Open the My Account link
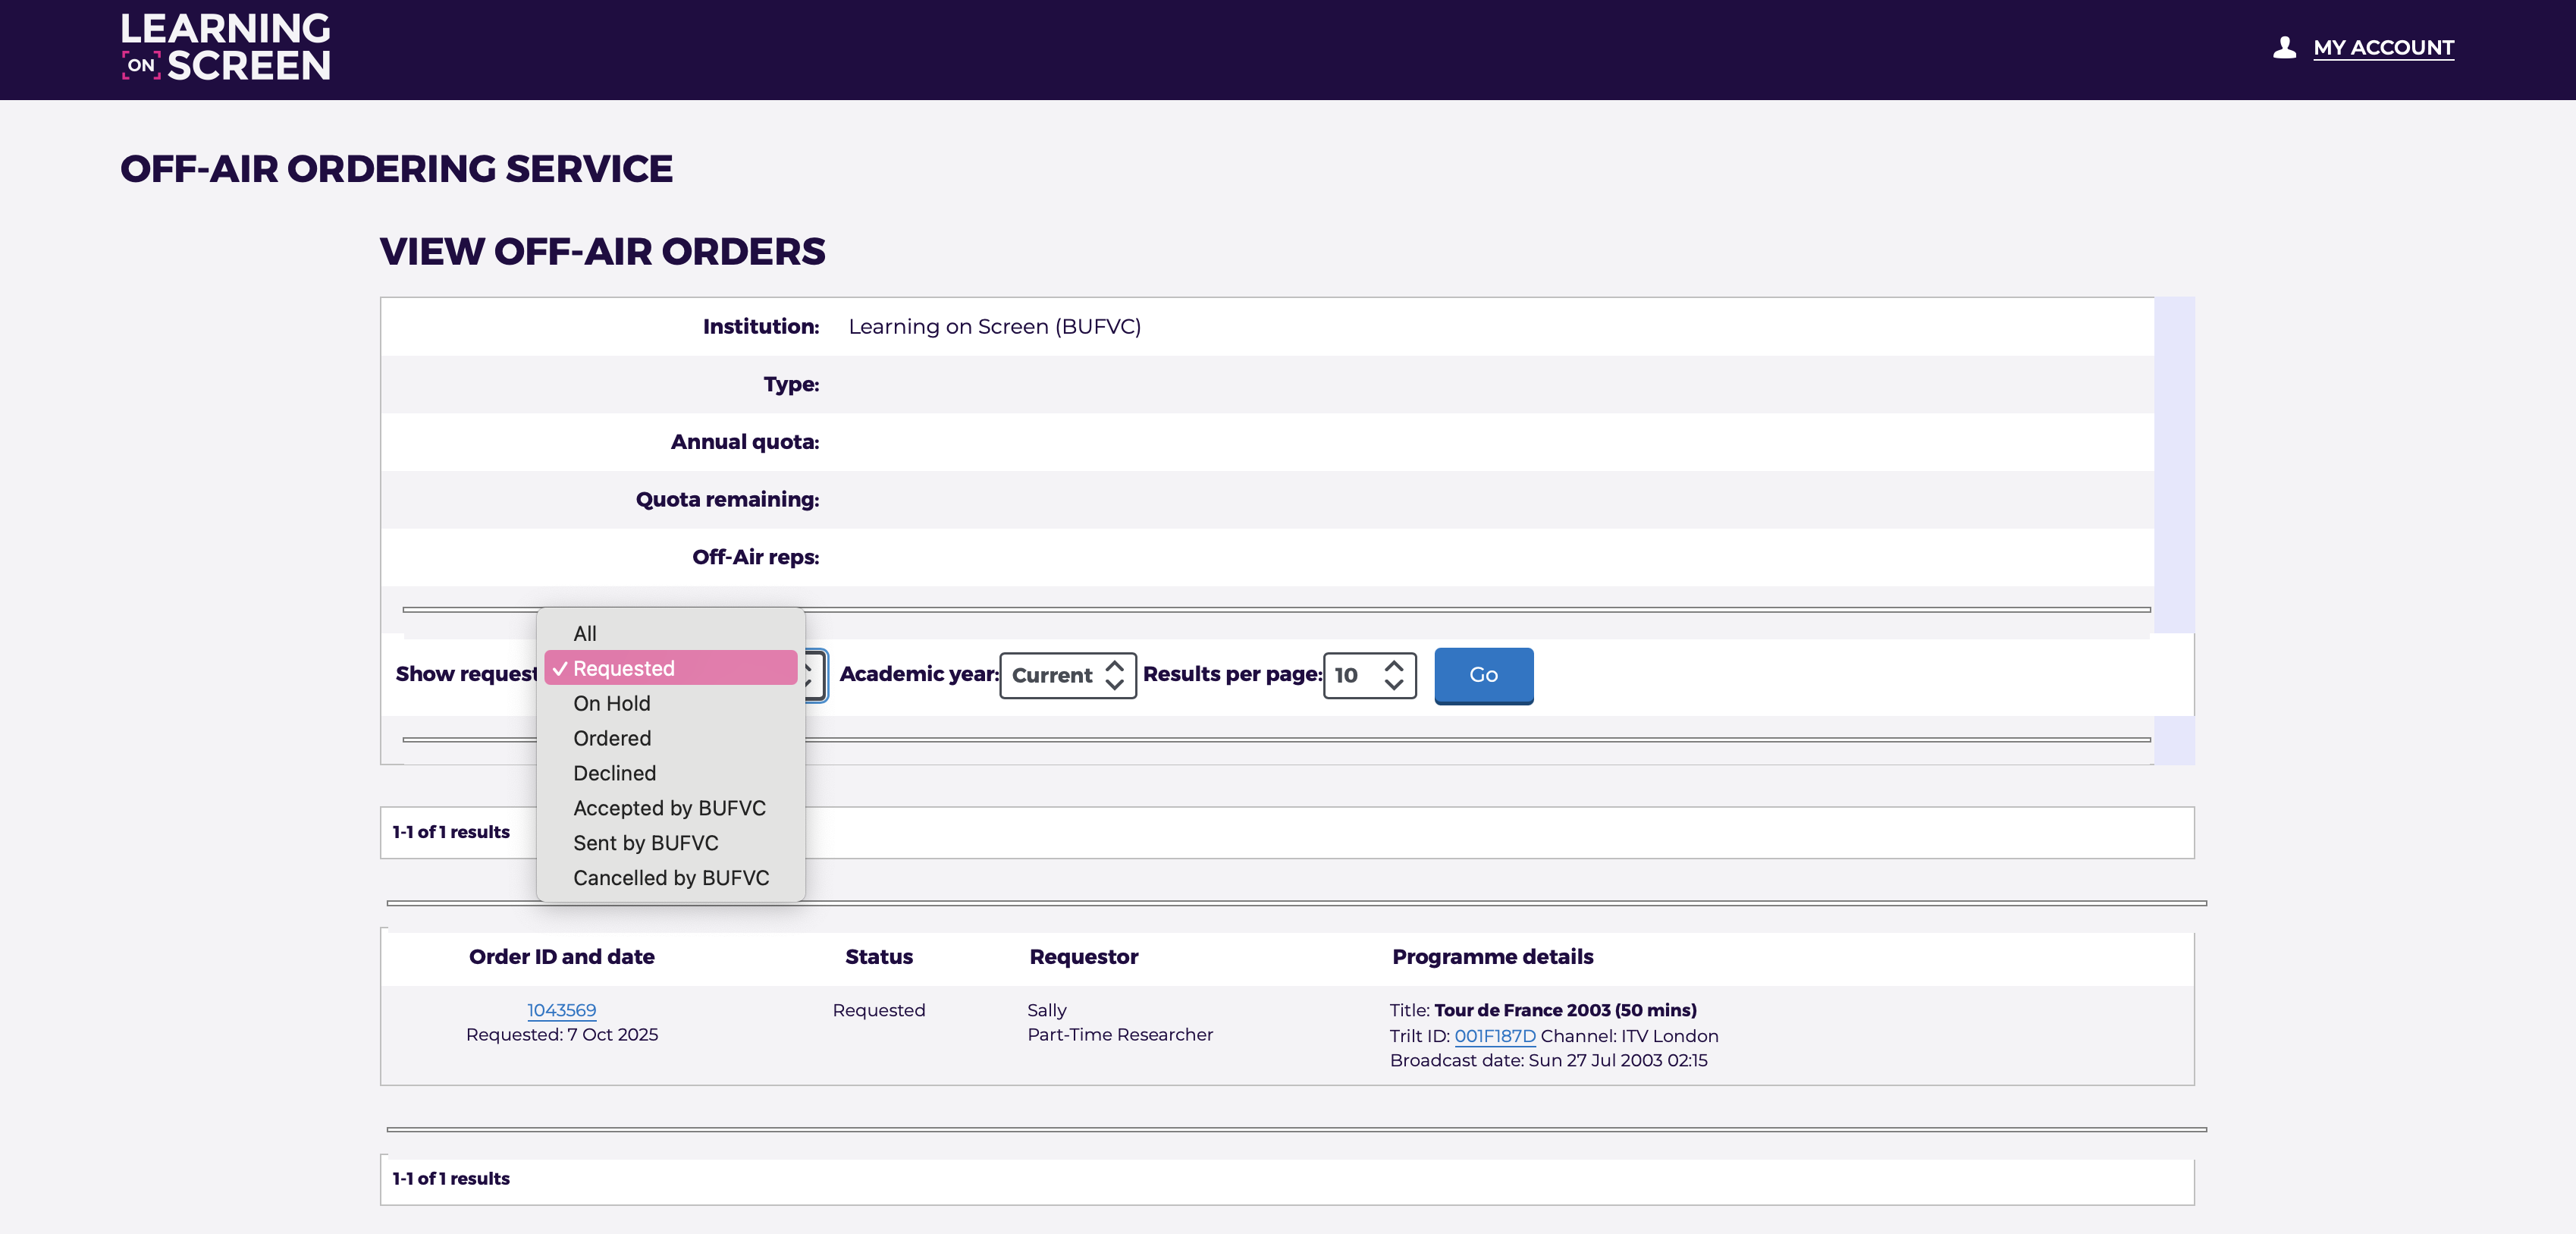 (2383, 47)
